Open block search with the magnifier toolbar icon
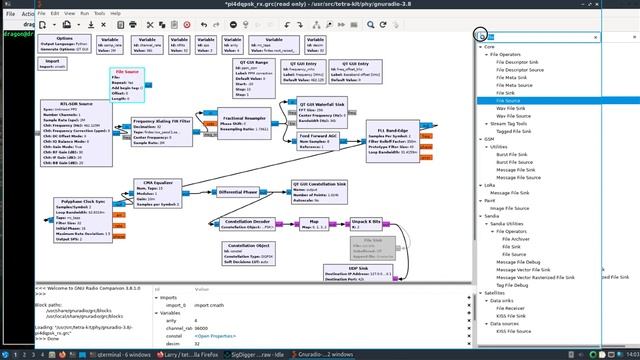Image resolution: width=640 pixels, height=360 pixels. point(371,25)
